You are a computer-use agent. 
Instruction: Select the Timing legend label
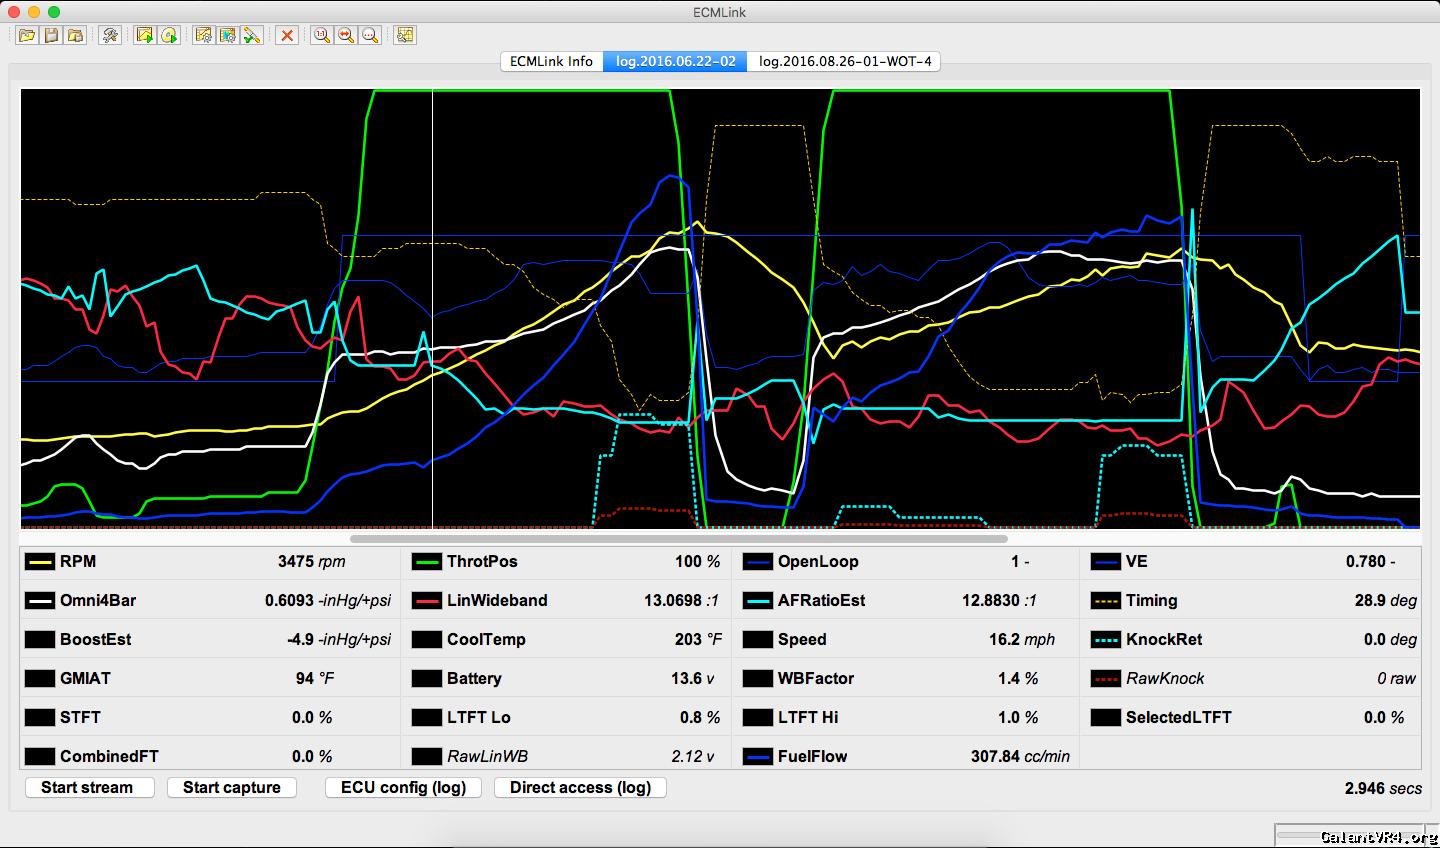[x=1152, y=601]
